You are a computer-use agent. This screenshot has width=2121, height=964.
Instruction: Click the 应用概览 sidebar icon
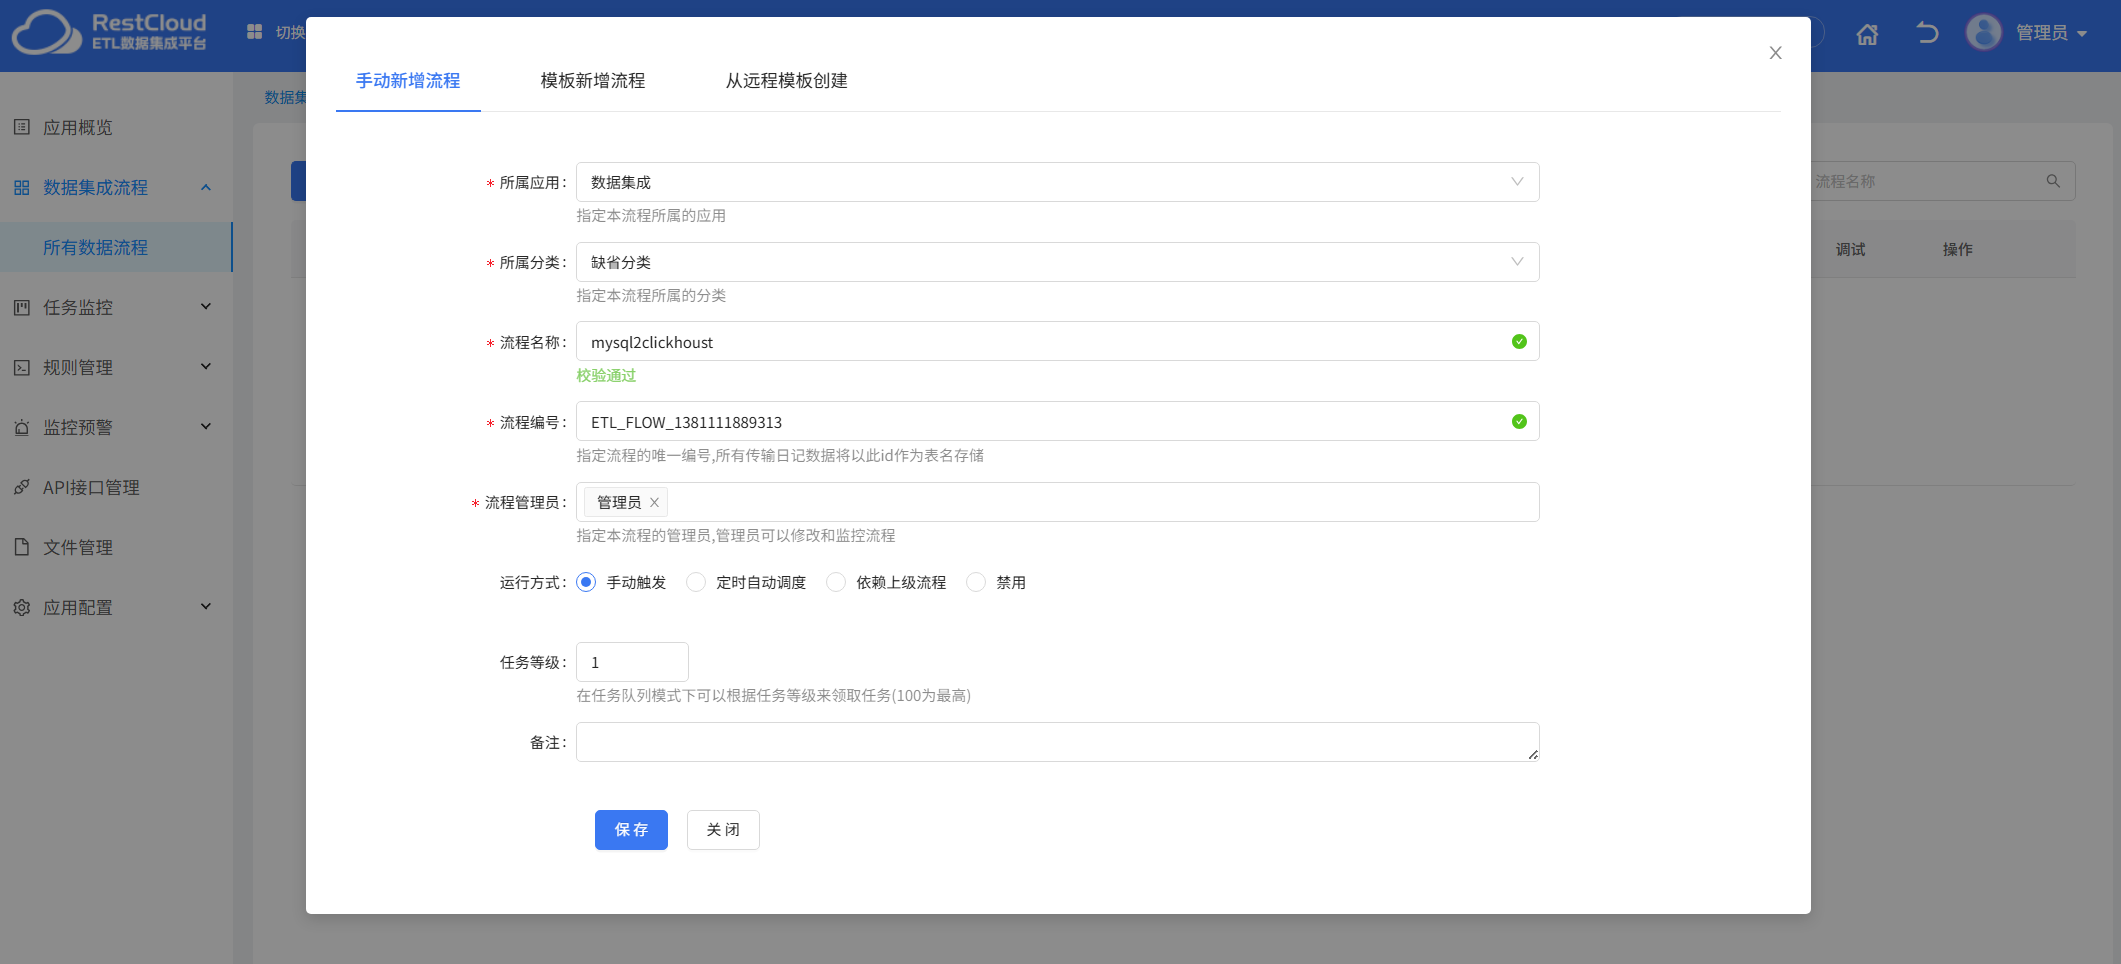(22, 127)
